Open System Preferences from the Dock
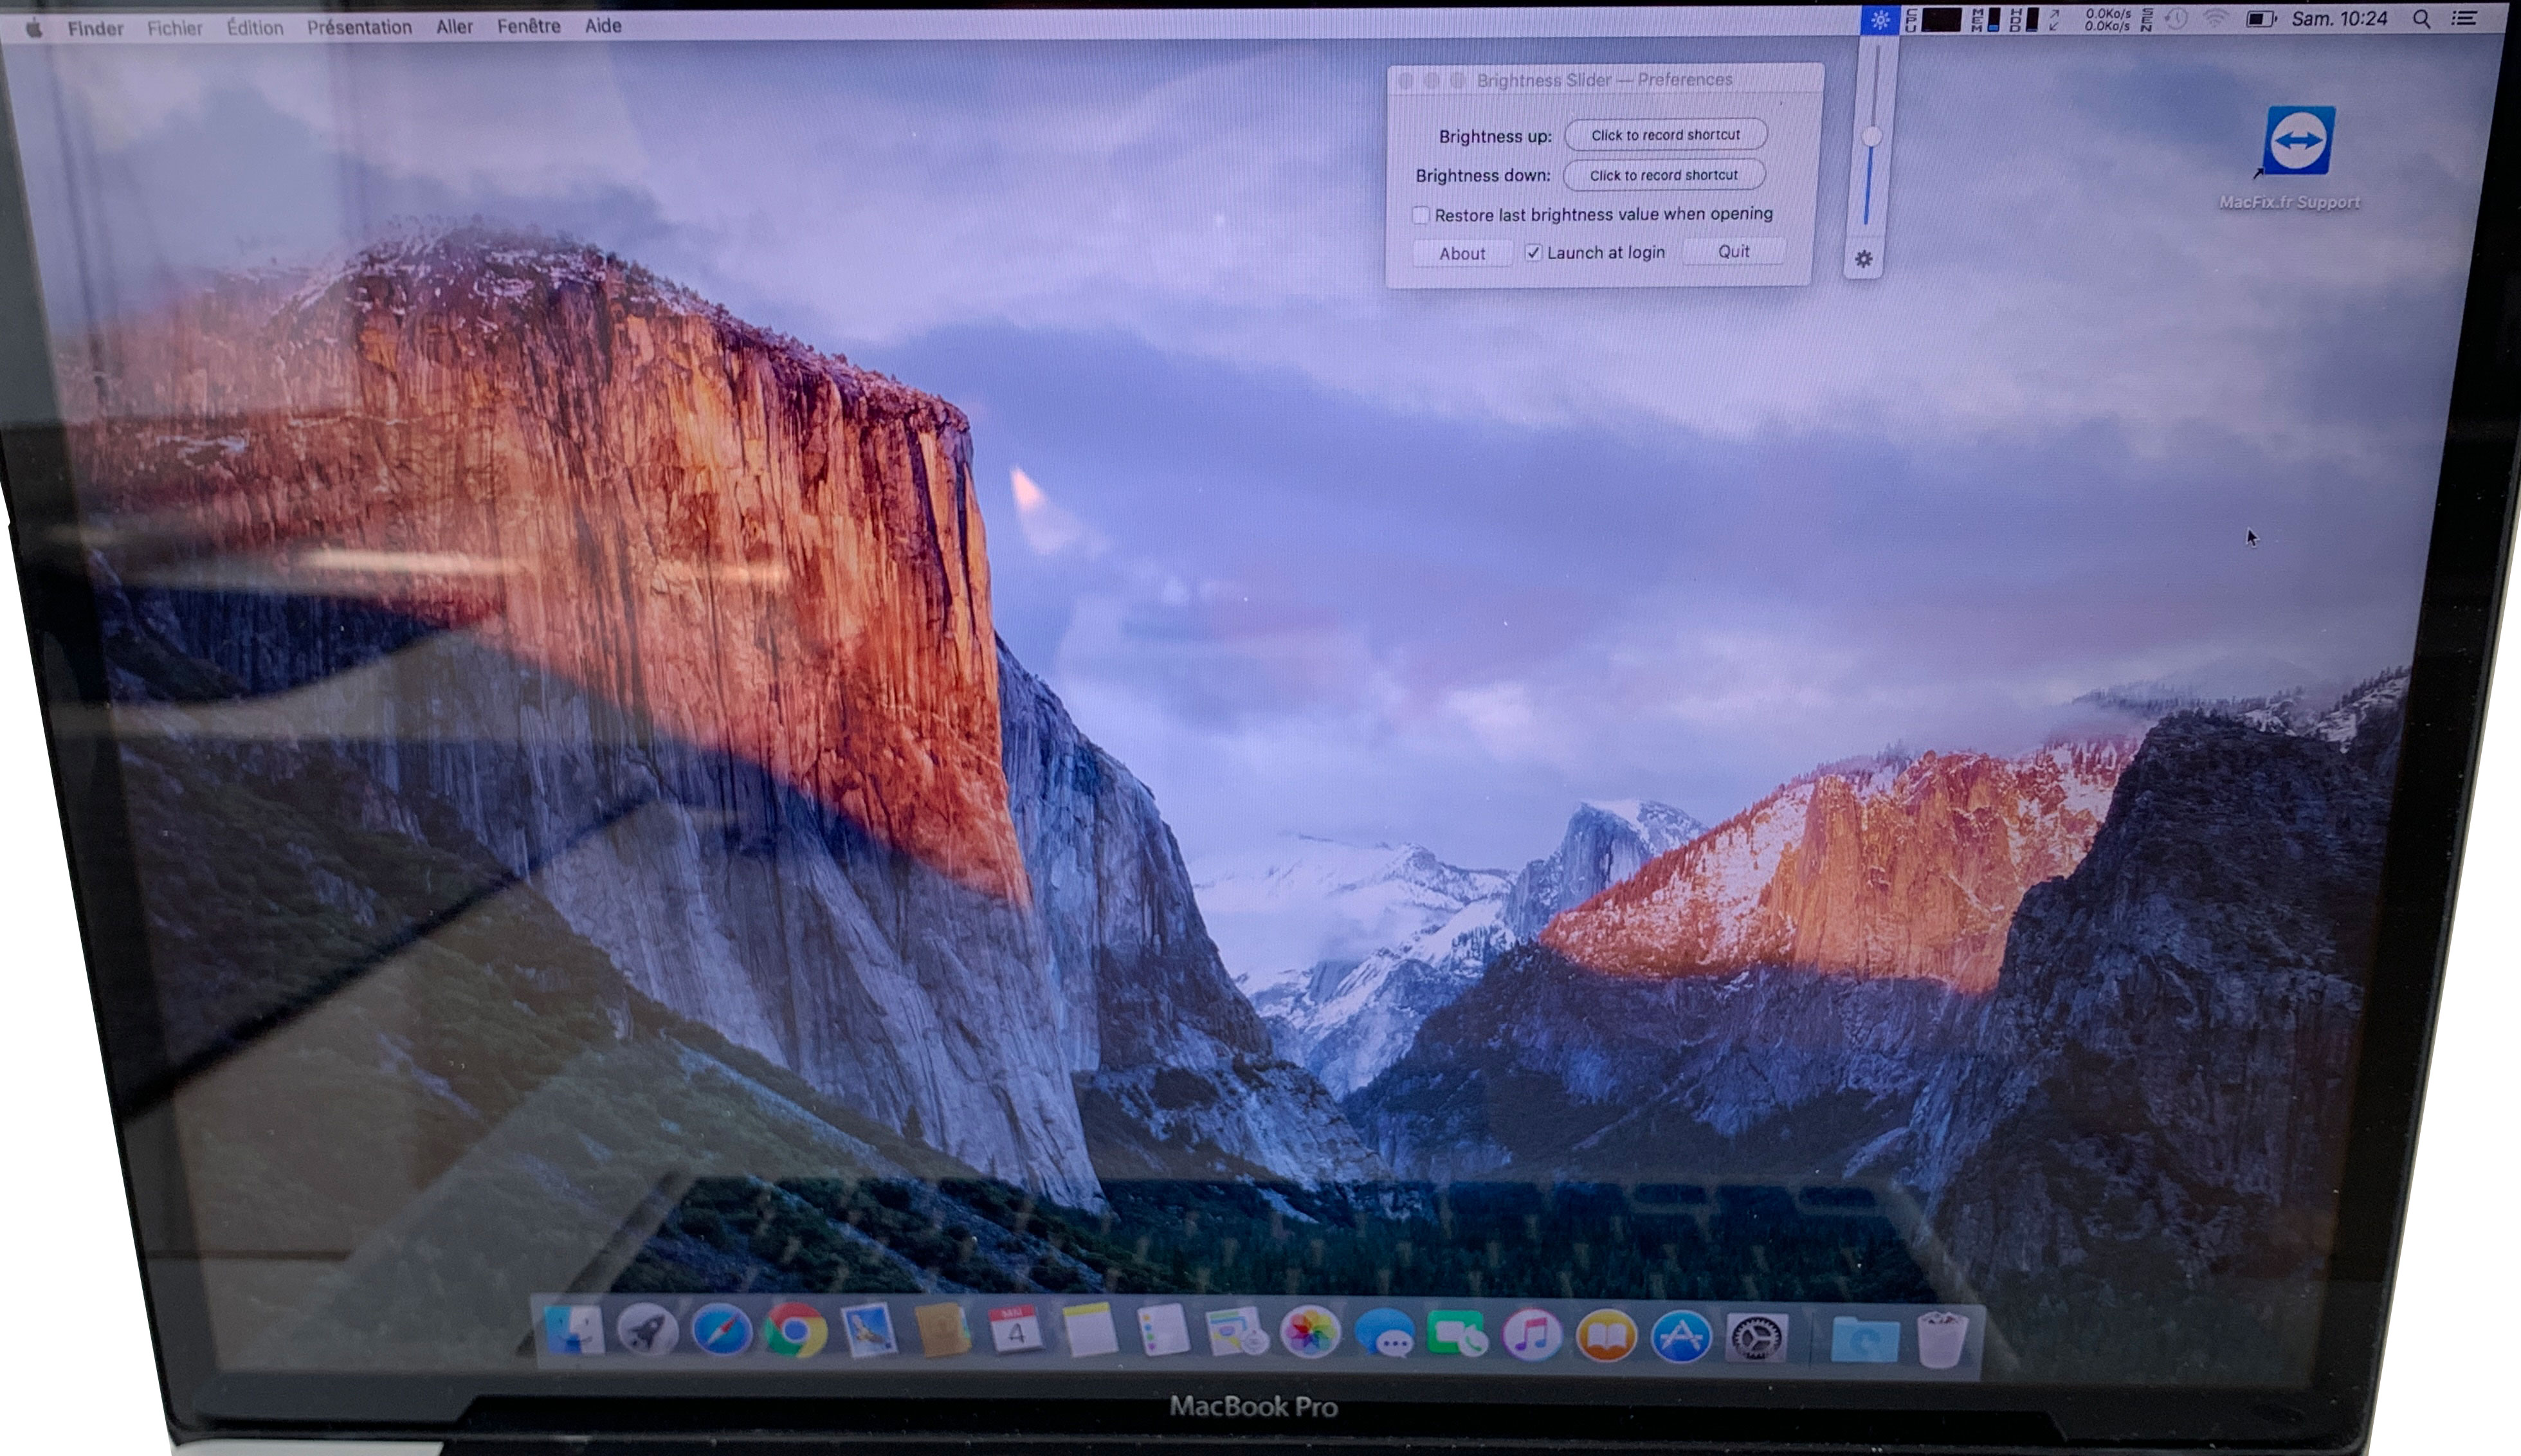 pyautogui.click(x=1757, y=1337)
